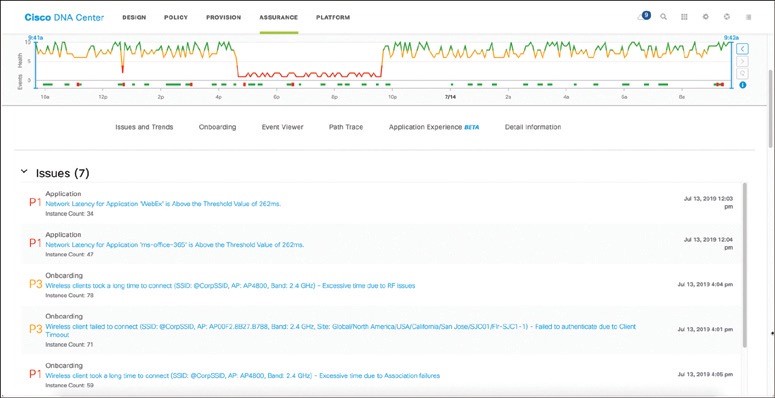Open the settings gear icon in header
This screenshot has height=398, width=775.
click(706, 17)
